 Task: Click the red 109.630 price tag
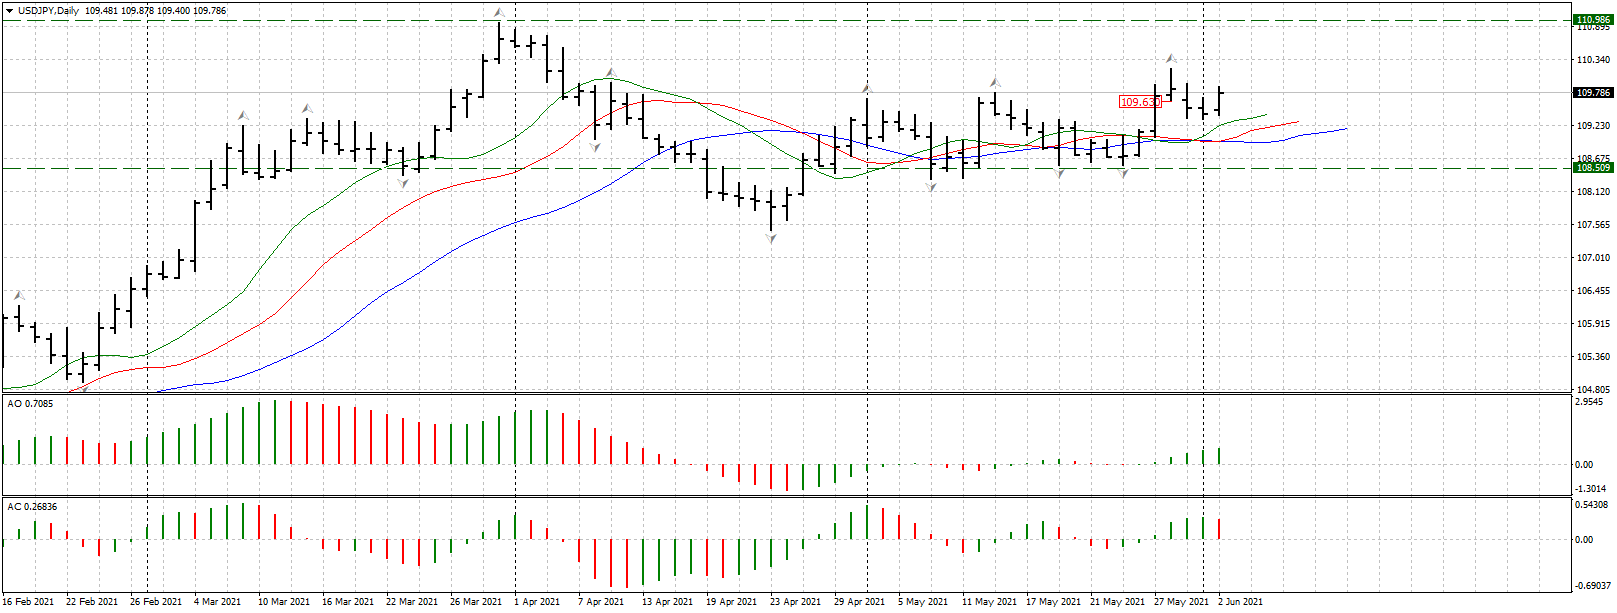coord(1140,102)
